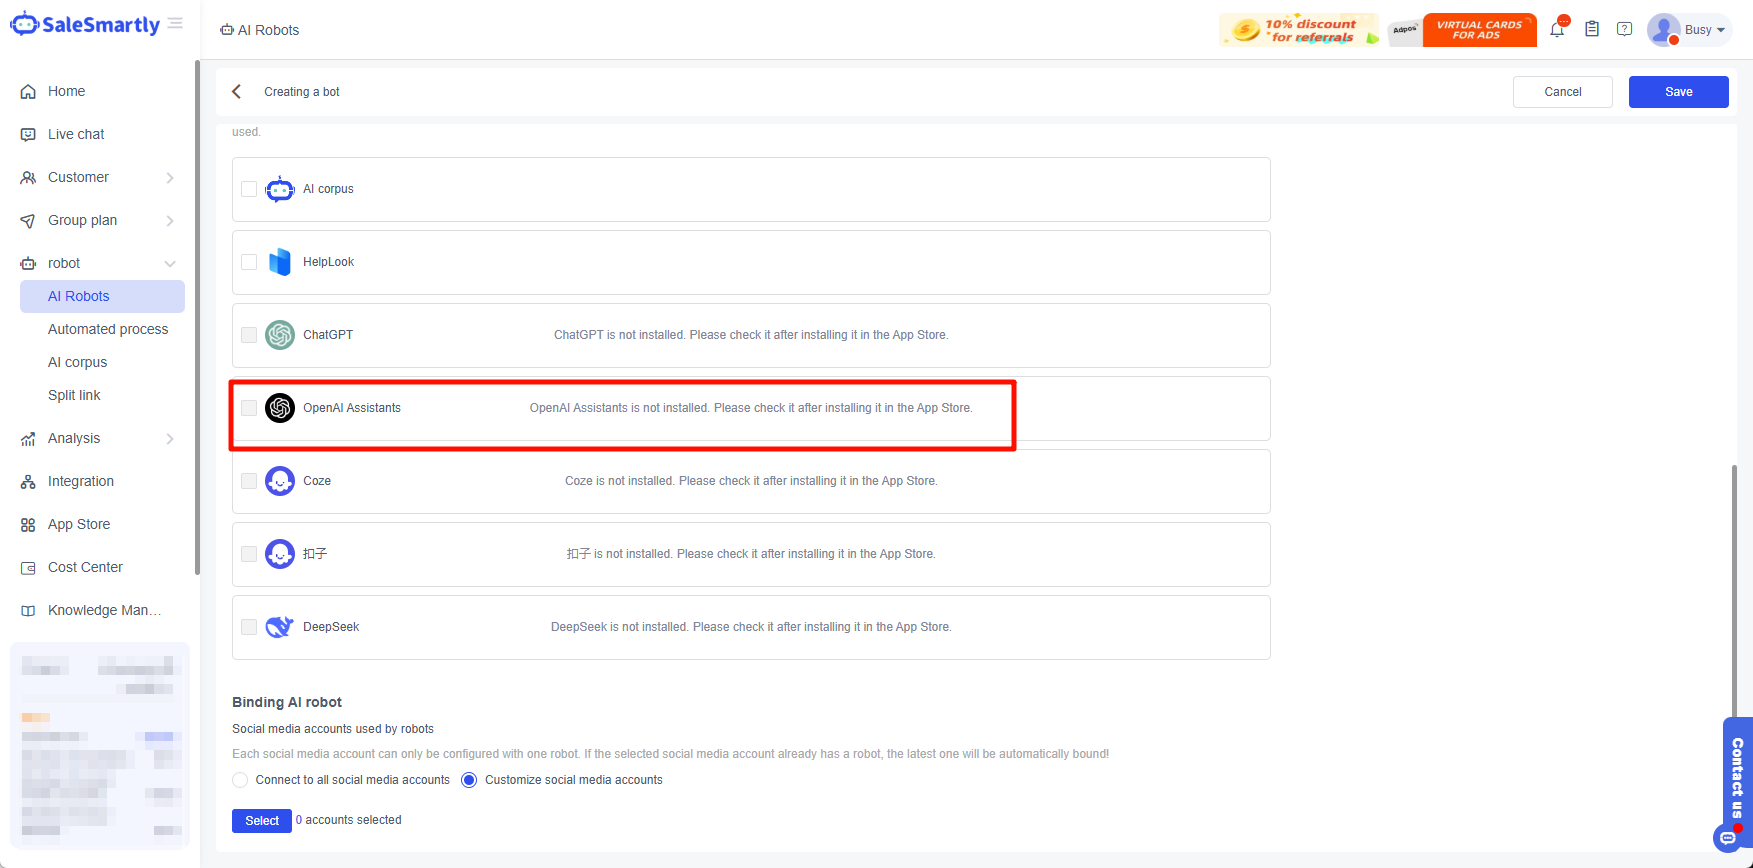This screenshot has height=868, width=1753.
Task: Choose Customize social media accounts option
Action: 469,780
